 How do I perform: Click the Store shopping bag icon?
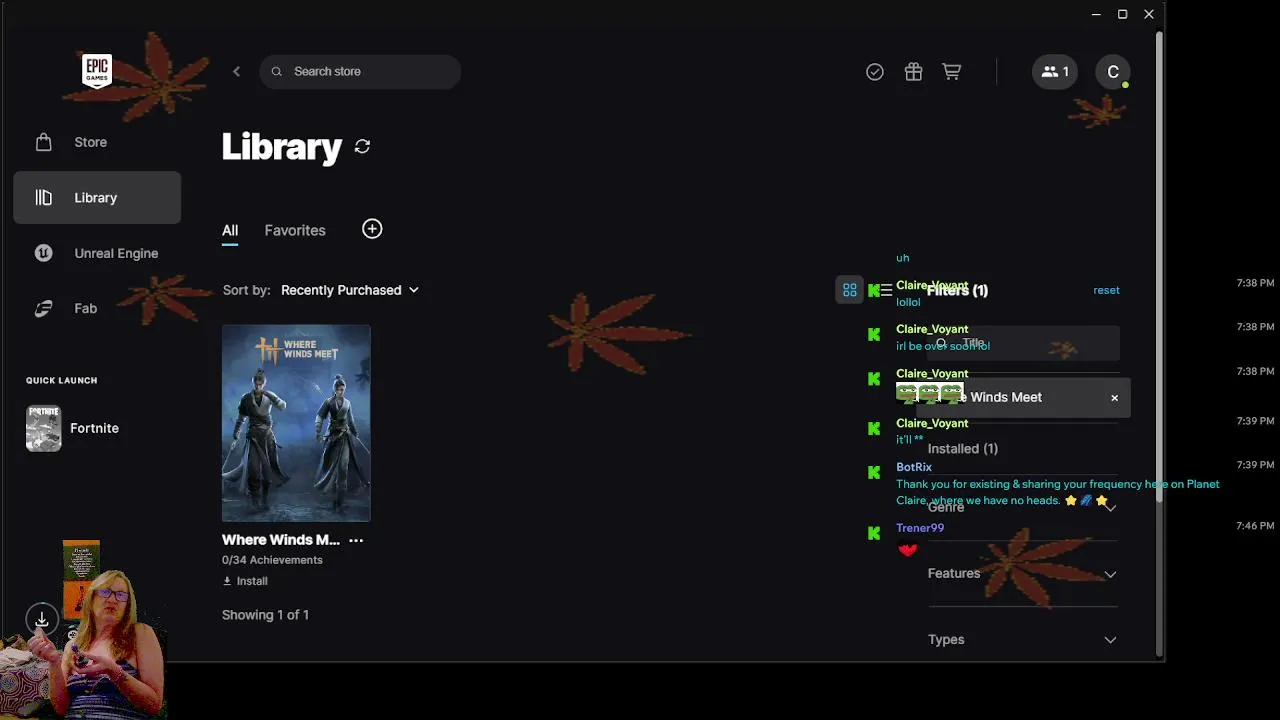(43, 142)
